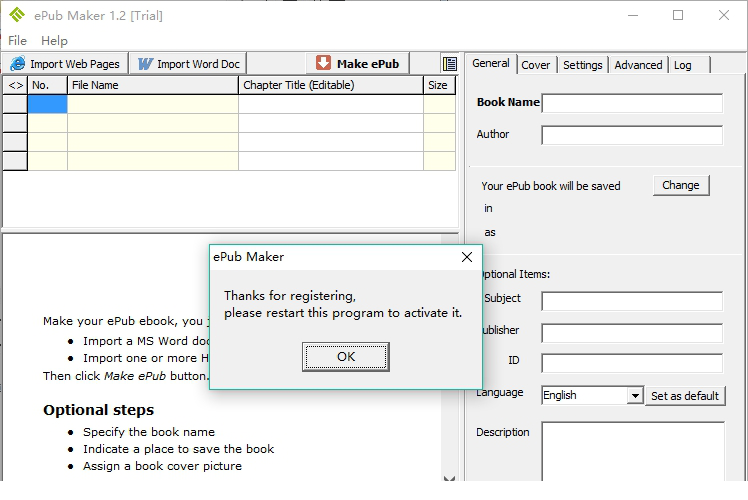Switch to the Advanced tab
This screenshot has height=500, width=748.
tap(638, 65)
